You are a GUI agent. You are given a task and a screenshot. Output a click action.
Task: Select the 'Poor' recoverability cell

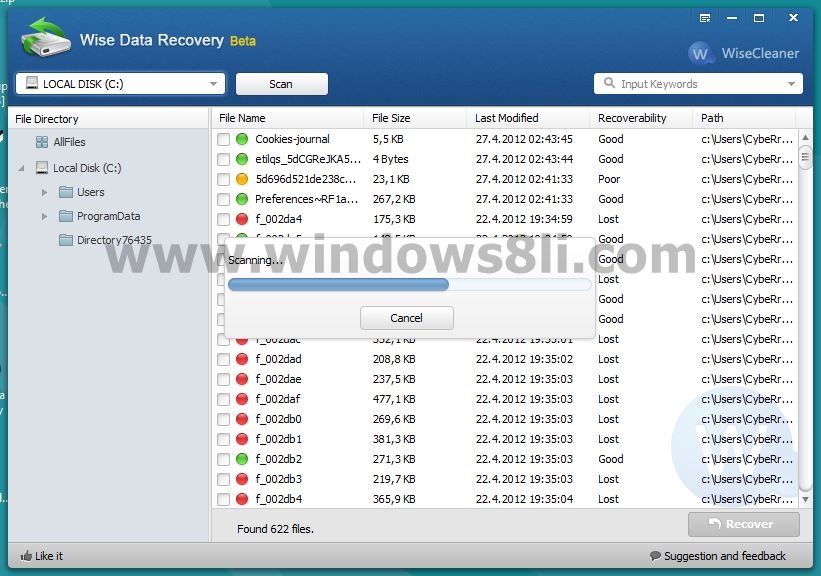pyautogui.click(x=609, y=179)
